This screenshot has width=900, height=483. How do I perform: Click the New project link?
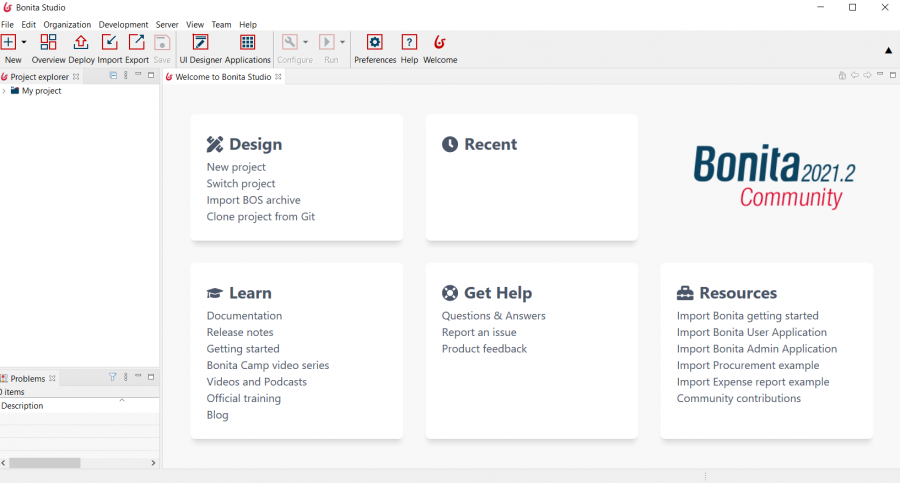pos(236,167)
